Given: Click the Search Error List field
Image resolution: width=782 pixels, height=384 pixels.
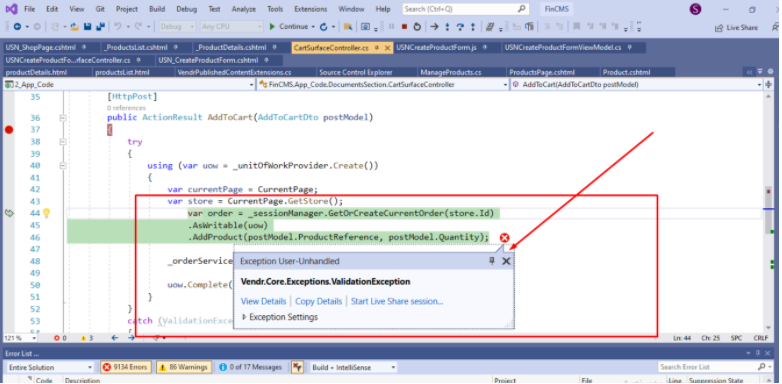Looking at the screenshot, I should tap(712, 368).
